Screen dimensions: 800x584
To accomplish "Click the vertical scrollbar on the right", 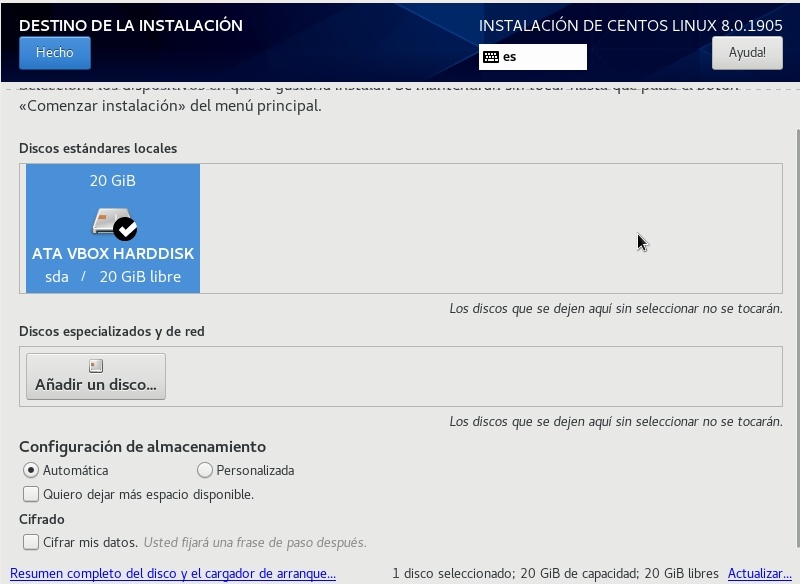I will [x=796, y=337].
